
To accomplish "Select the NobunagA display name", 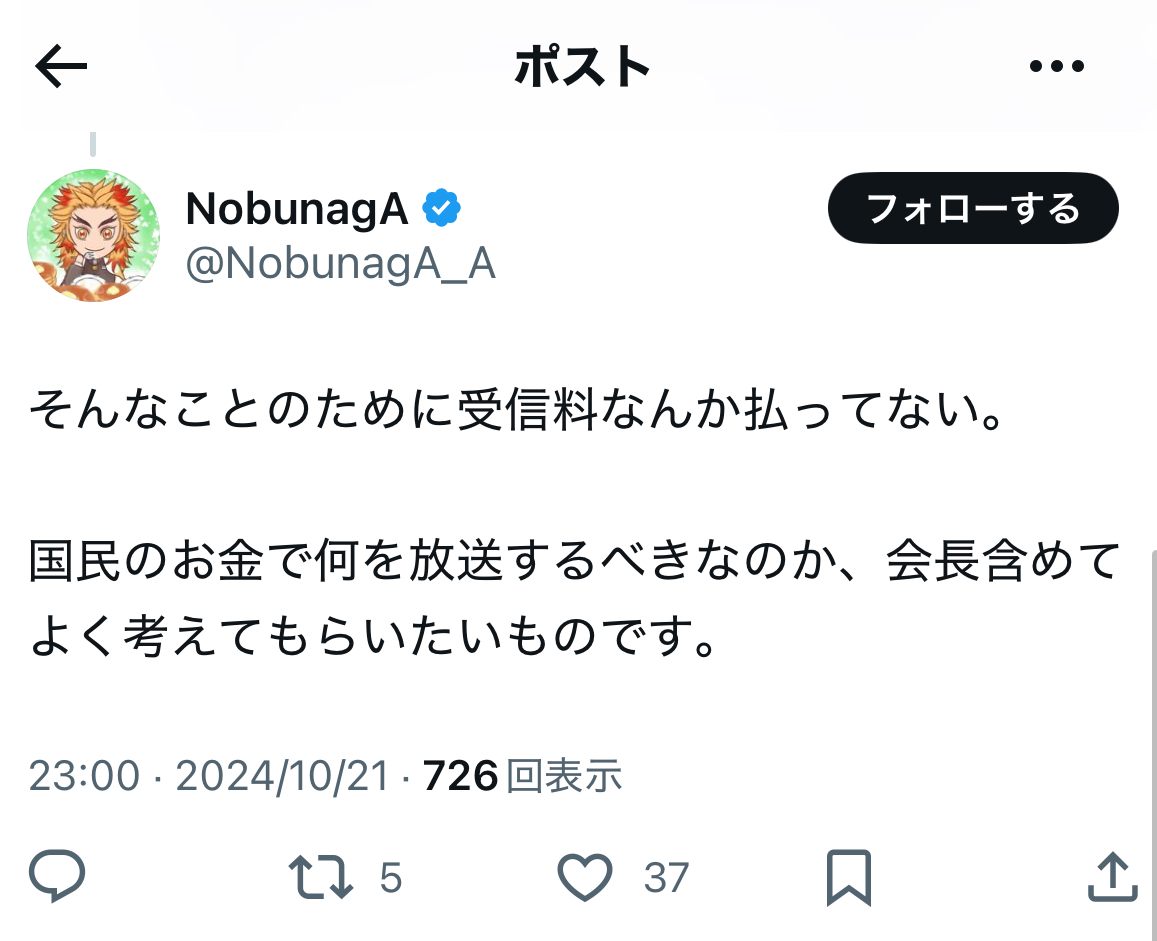I will (x=297, y=208).
